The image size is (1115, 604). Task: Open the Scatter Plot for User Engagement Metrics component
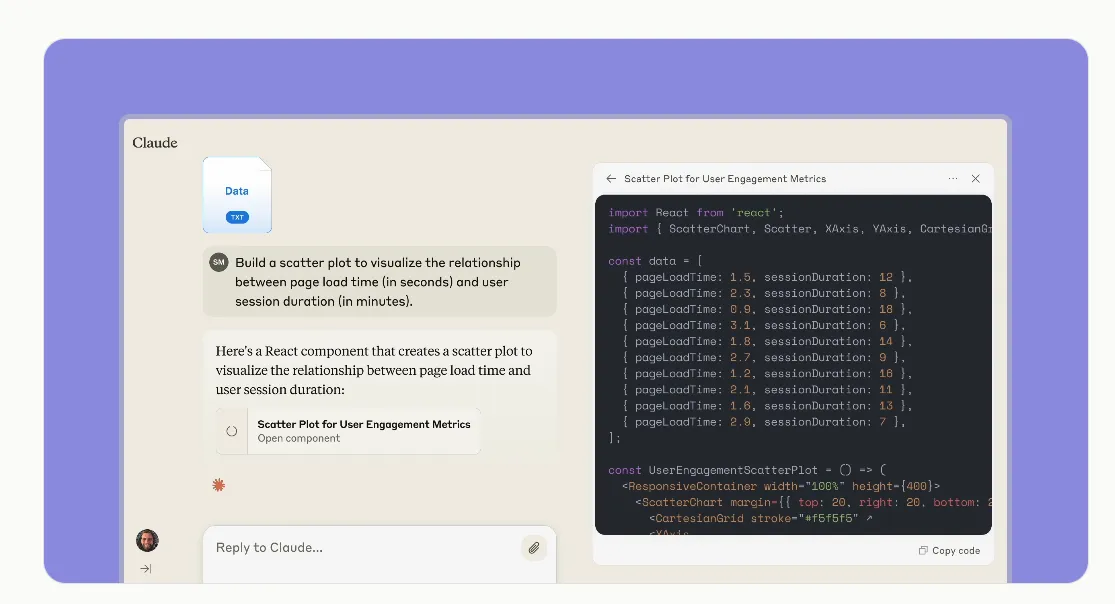pyautogui.click(x=348, y=431)
